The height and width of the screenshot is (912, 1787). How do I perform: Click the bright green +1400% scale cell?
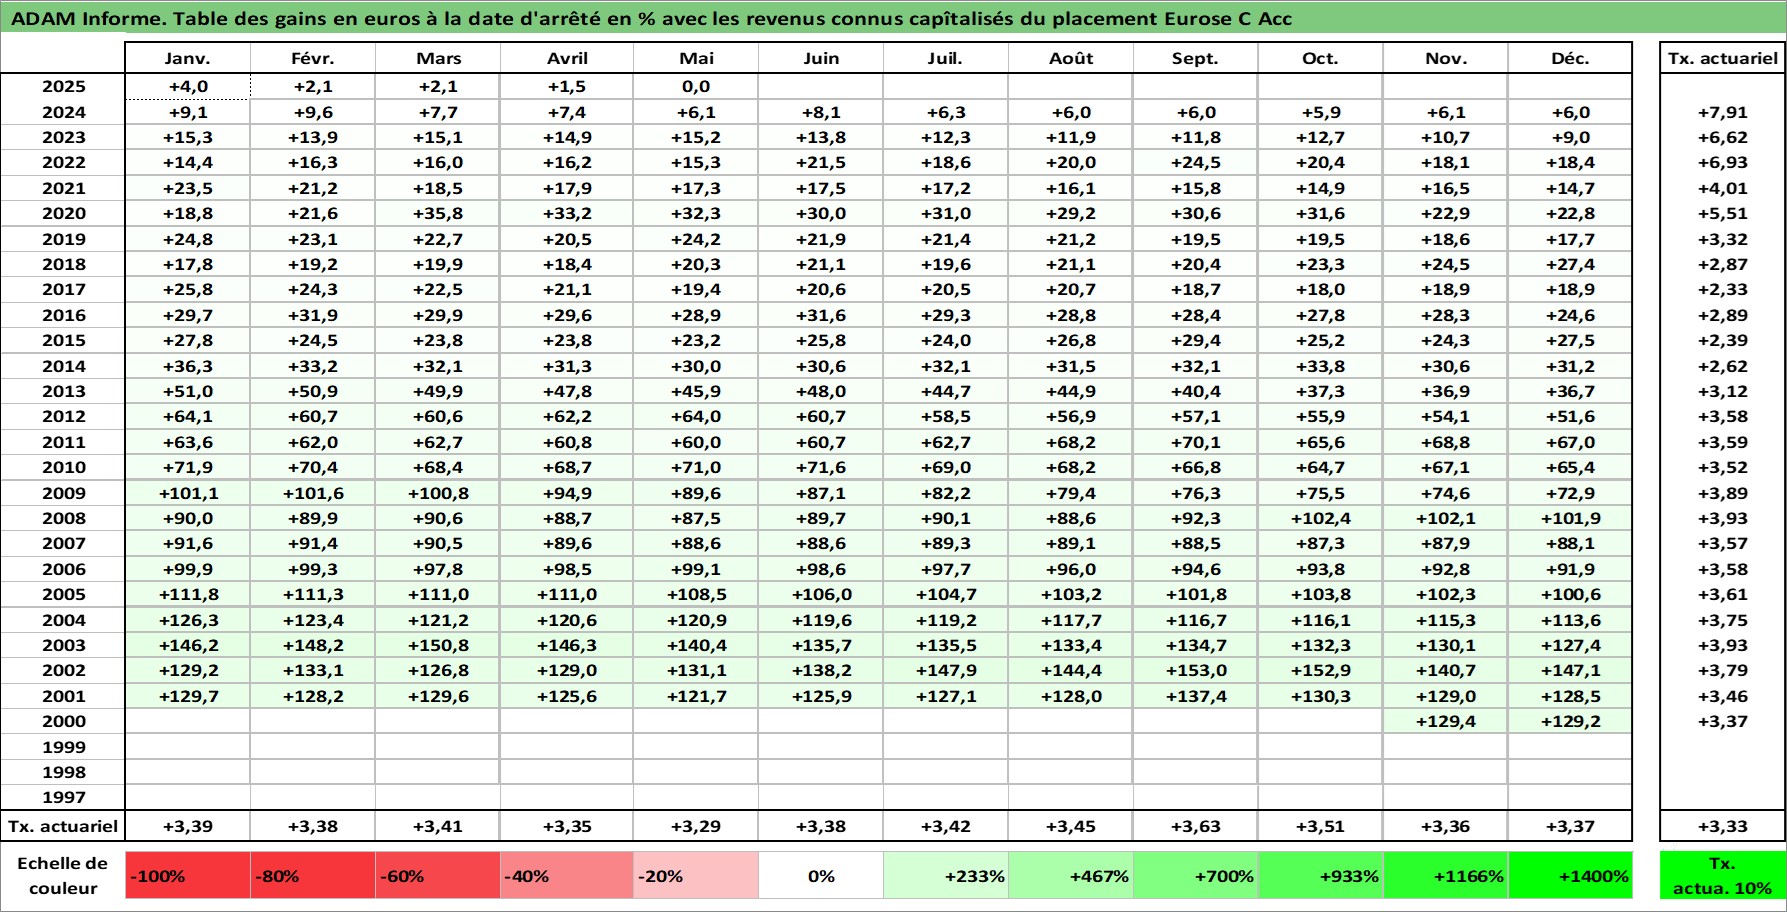(x=1570, y=876)
